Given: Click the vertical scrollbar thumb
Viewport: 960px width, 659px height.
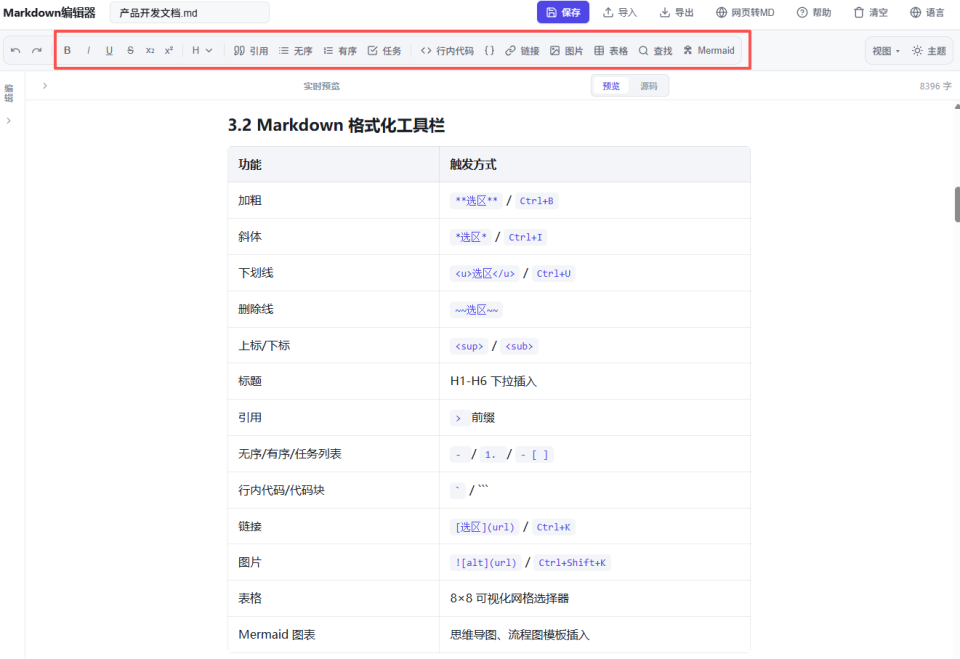Looking at the screenshot, I should (x=957, y=204).
